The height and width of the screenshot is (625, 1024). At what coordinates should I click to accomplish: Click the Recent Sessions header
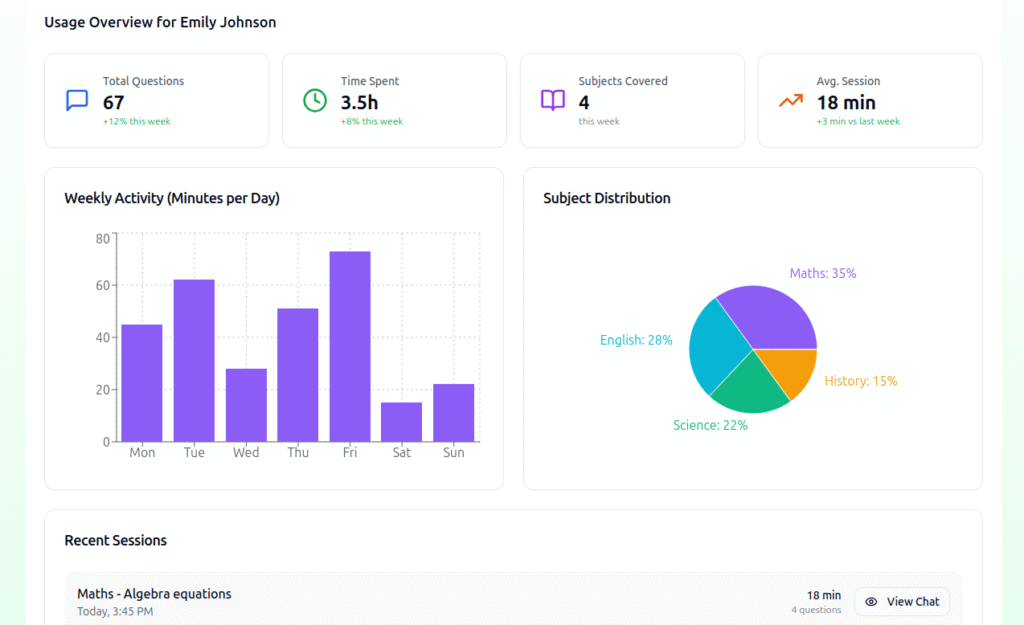click(115, 540)
